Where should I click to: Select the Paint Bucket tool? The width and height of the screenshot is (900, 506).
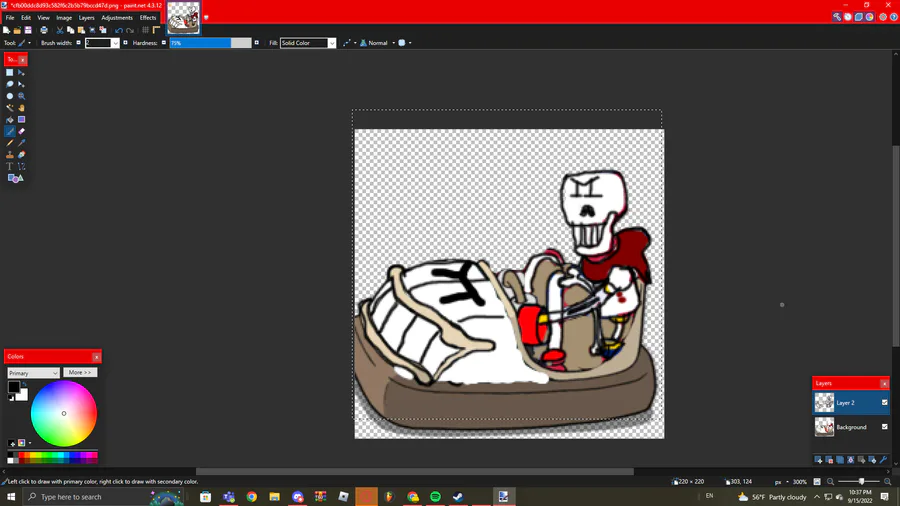click(10, 119)
